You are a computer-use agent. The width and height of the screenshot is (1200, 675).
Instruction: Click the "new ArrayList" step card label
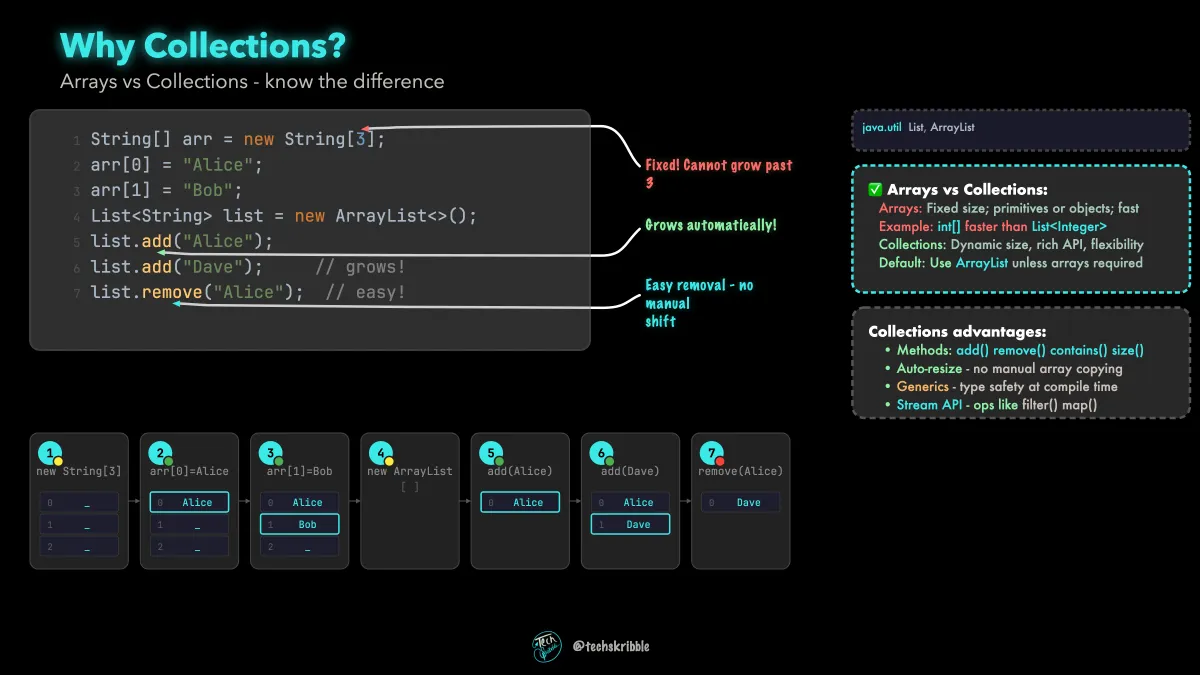(410, 471)
